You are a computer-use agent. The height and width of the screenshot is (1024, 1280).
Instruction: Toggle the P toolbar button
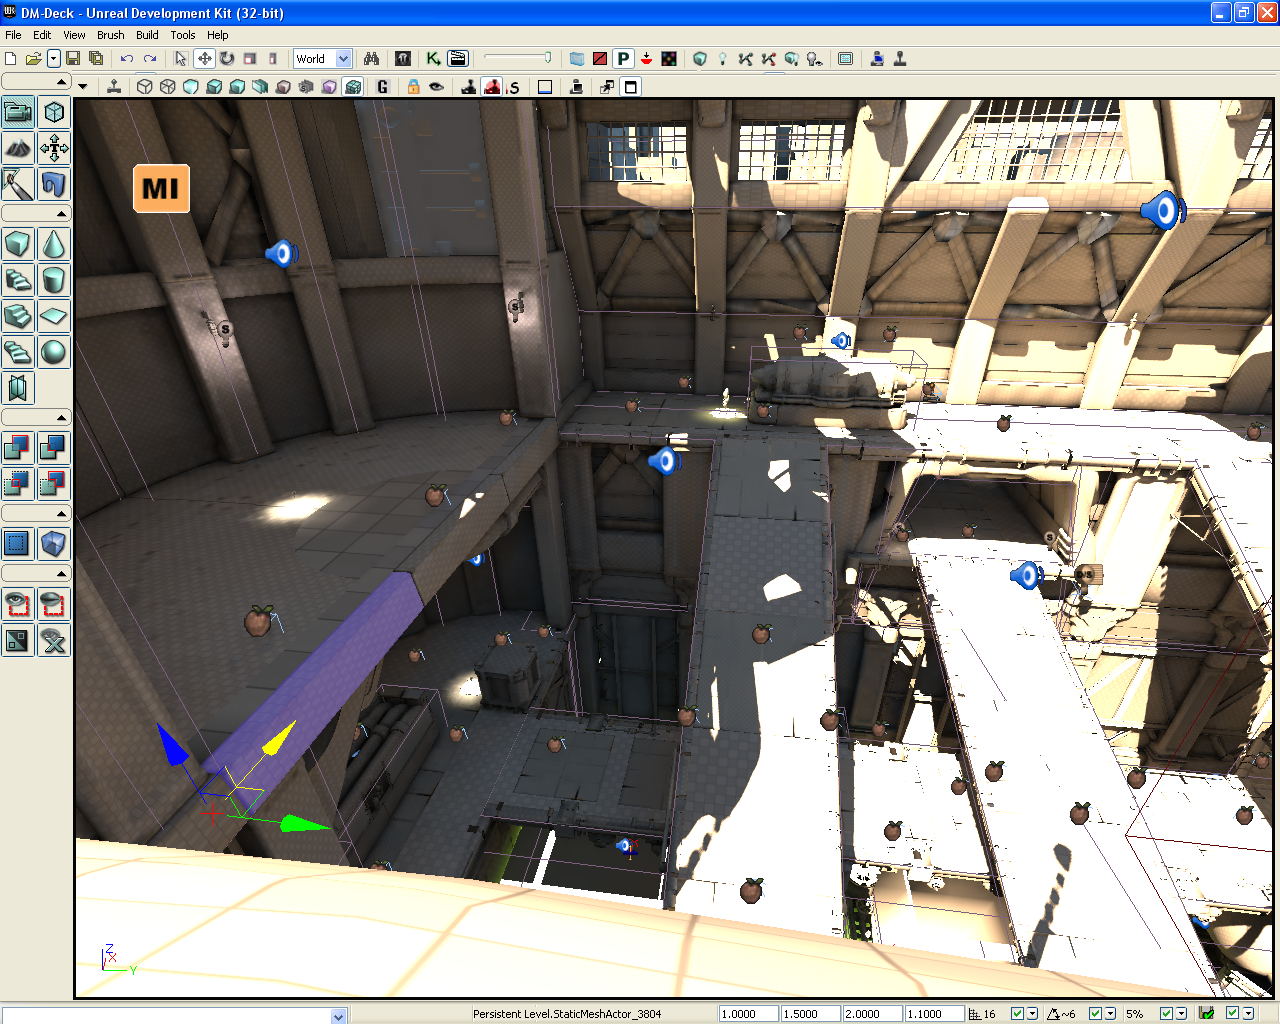[x=623, y=59]
